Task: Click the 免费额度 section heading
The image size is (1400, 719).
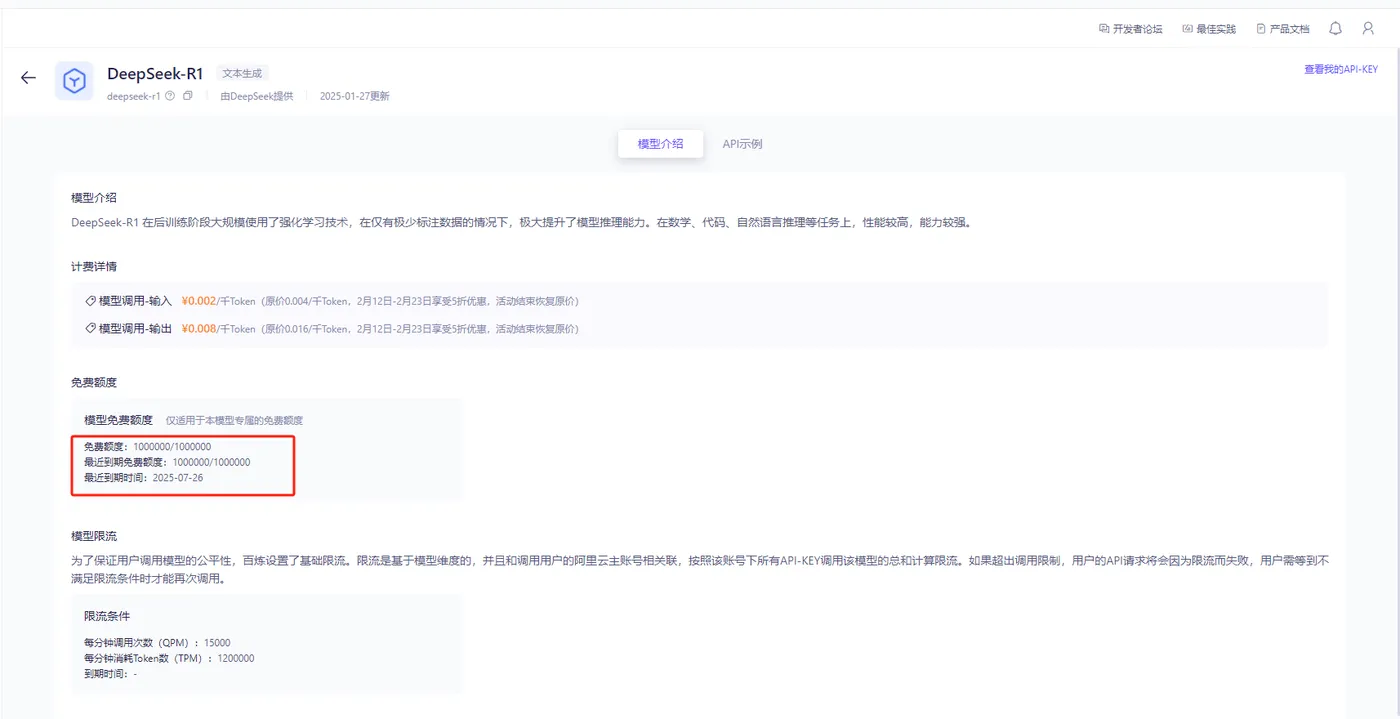Action: tap(94, 383)
